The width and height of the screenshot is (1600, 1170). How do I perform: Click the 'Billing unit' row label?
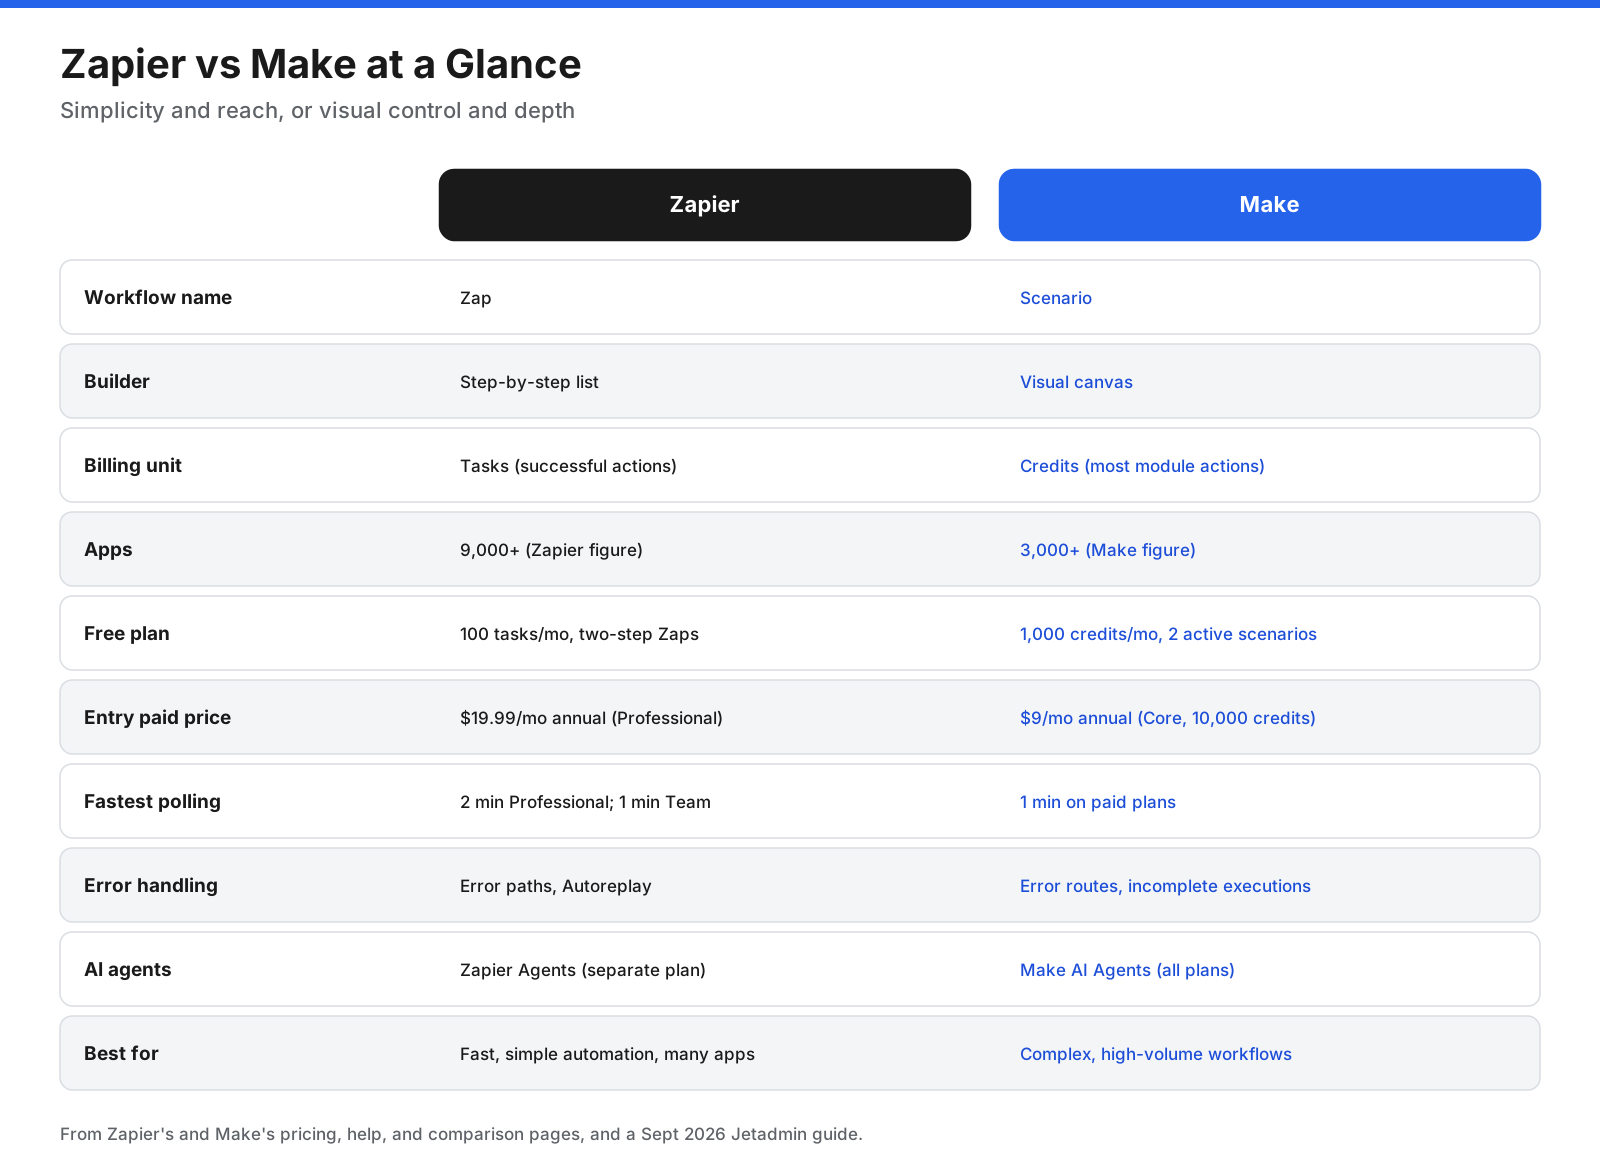[x=133, y=465]
